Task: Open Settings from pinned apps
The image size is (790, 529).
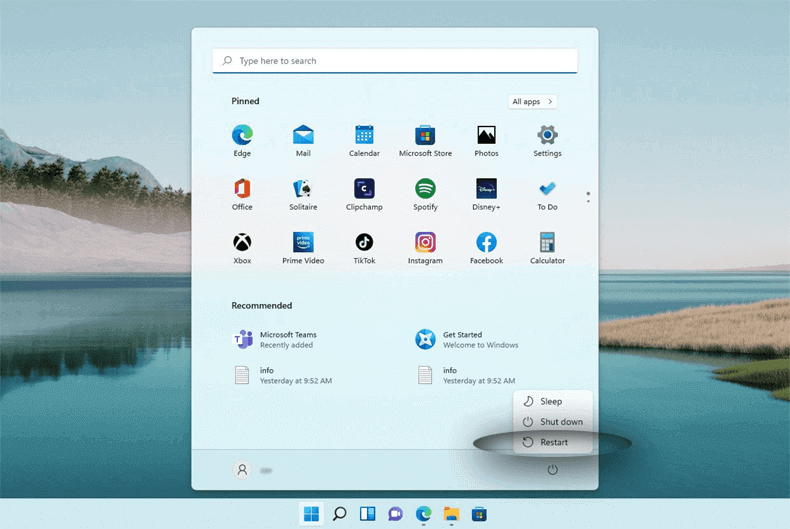Action: [x=547, y=141]
